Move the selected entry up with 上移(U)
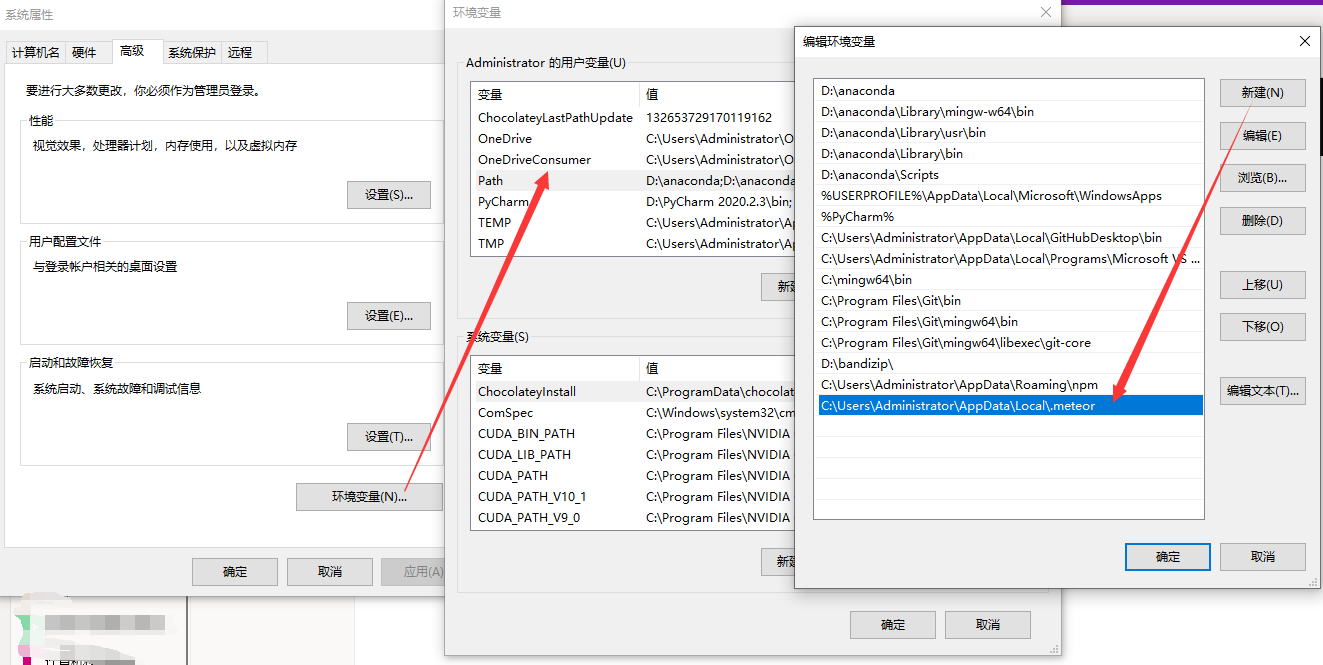Viewport: 1323px width, 665px height. point(1262,284)
